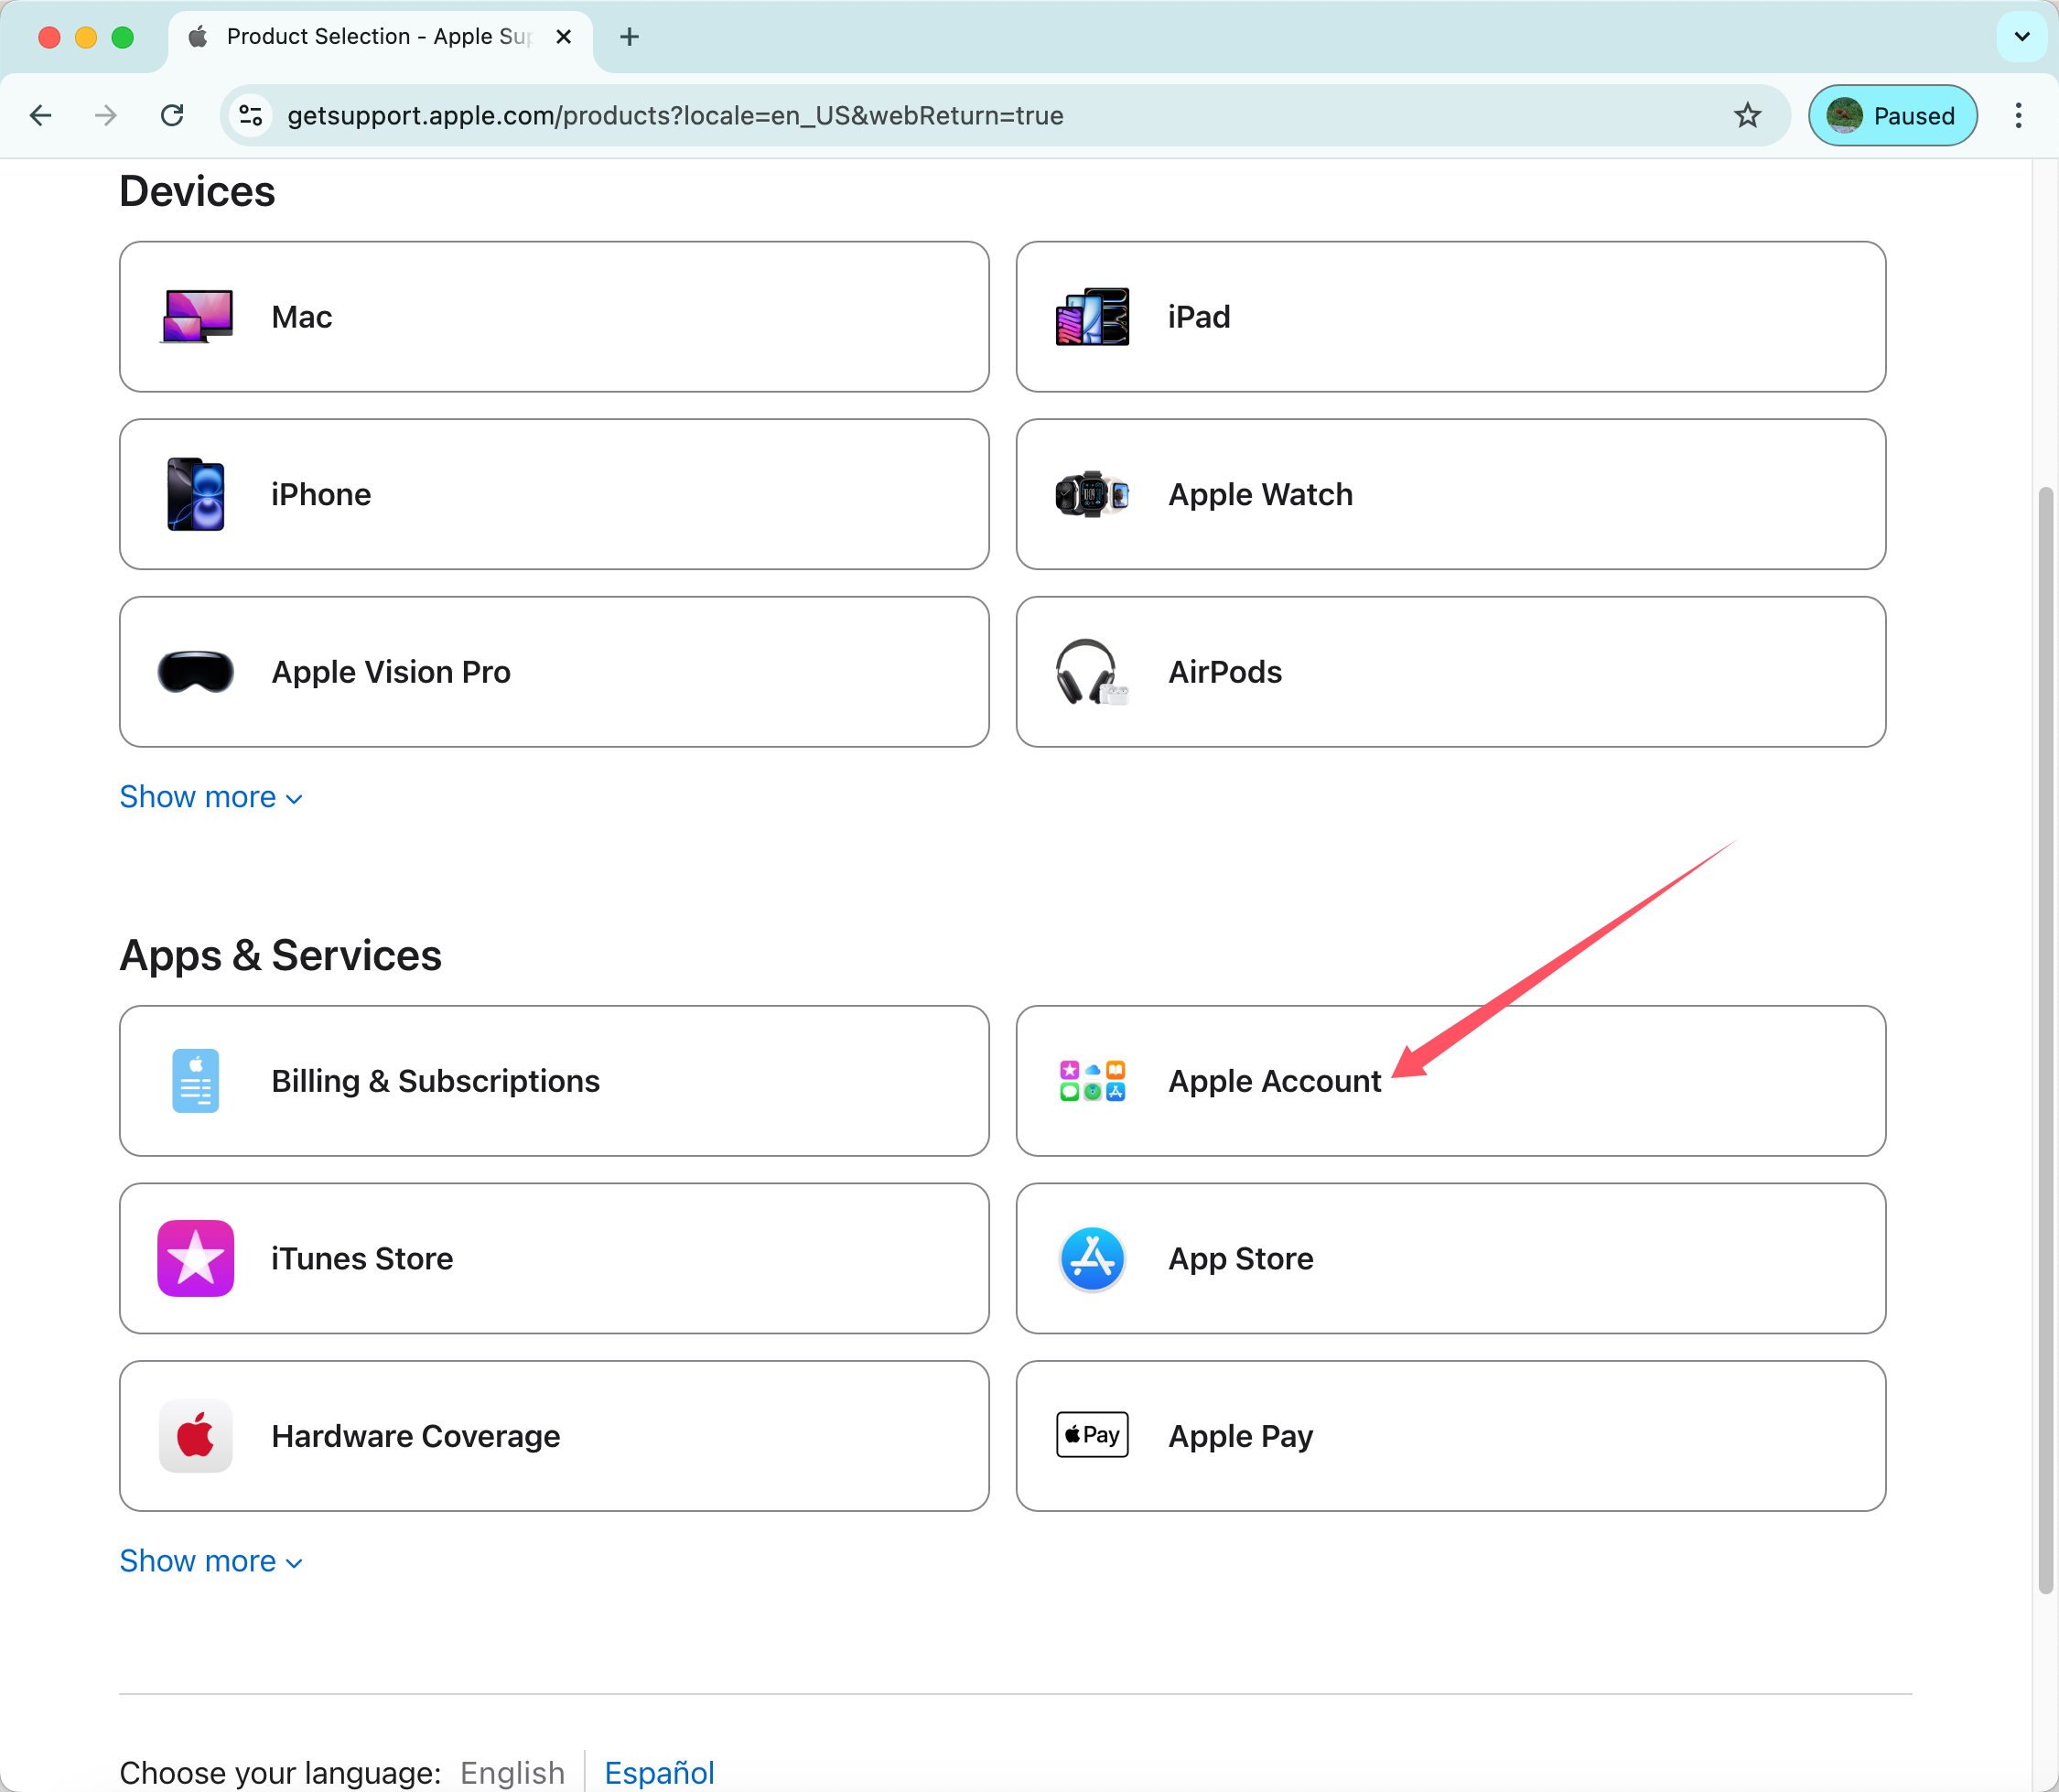Expand Show more under Apps & Services
Image resolution: width=2059 pixels, height=1792 pixels.
211,1561
